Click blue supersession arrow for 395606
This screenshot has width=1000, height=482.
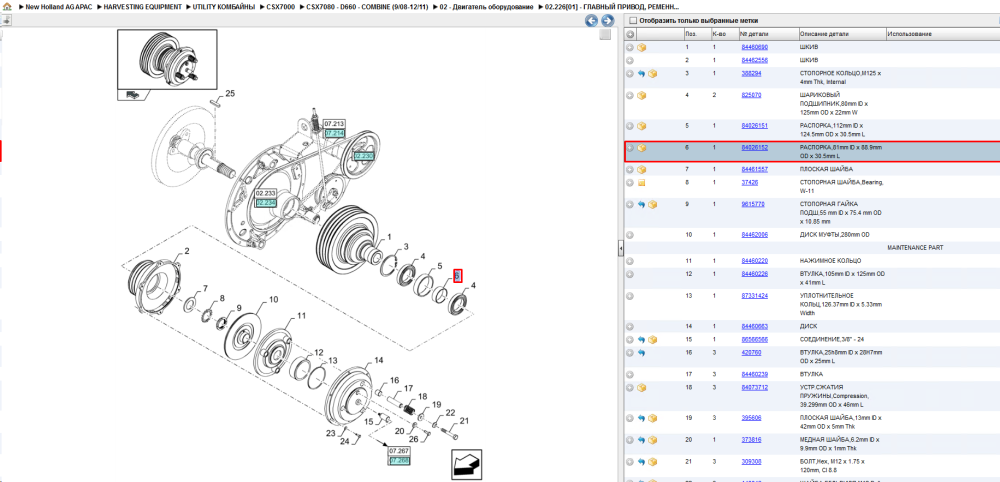[x=642, y=418]
